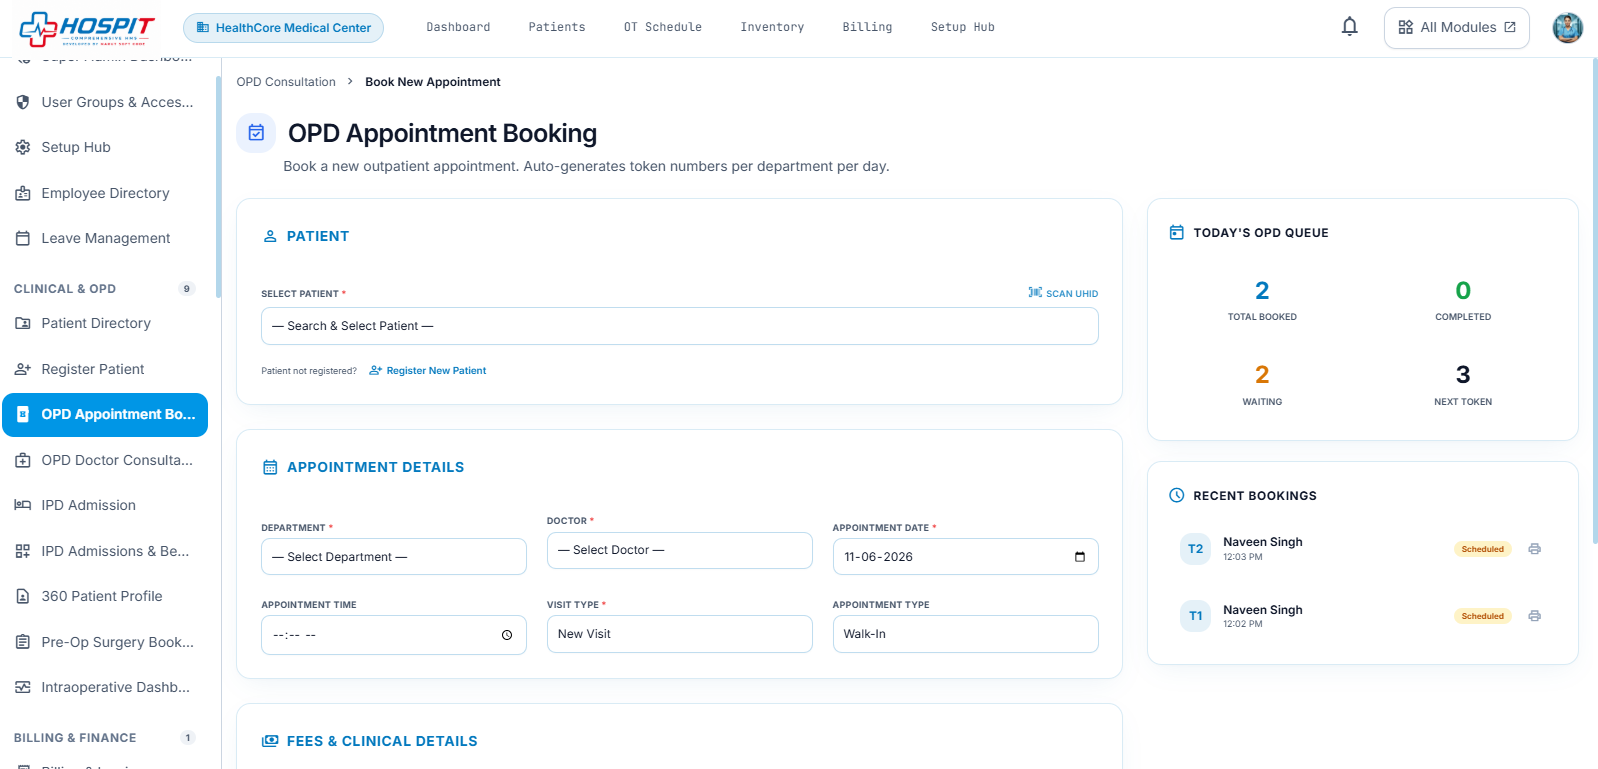Open the Select Department dropdown
1598x769 pixels.
394,557
